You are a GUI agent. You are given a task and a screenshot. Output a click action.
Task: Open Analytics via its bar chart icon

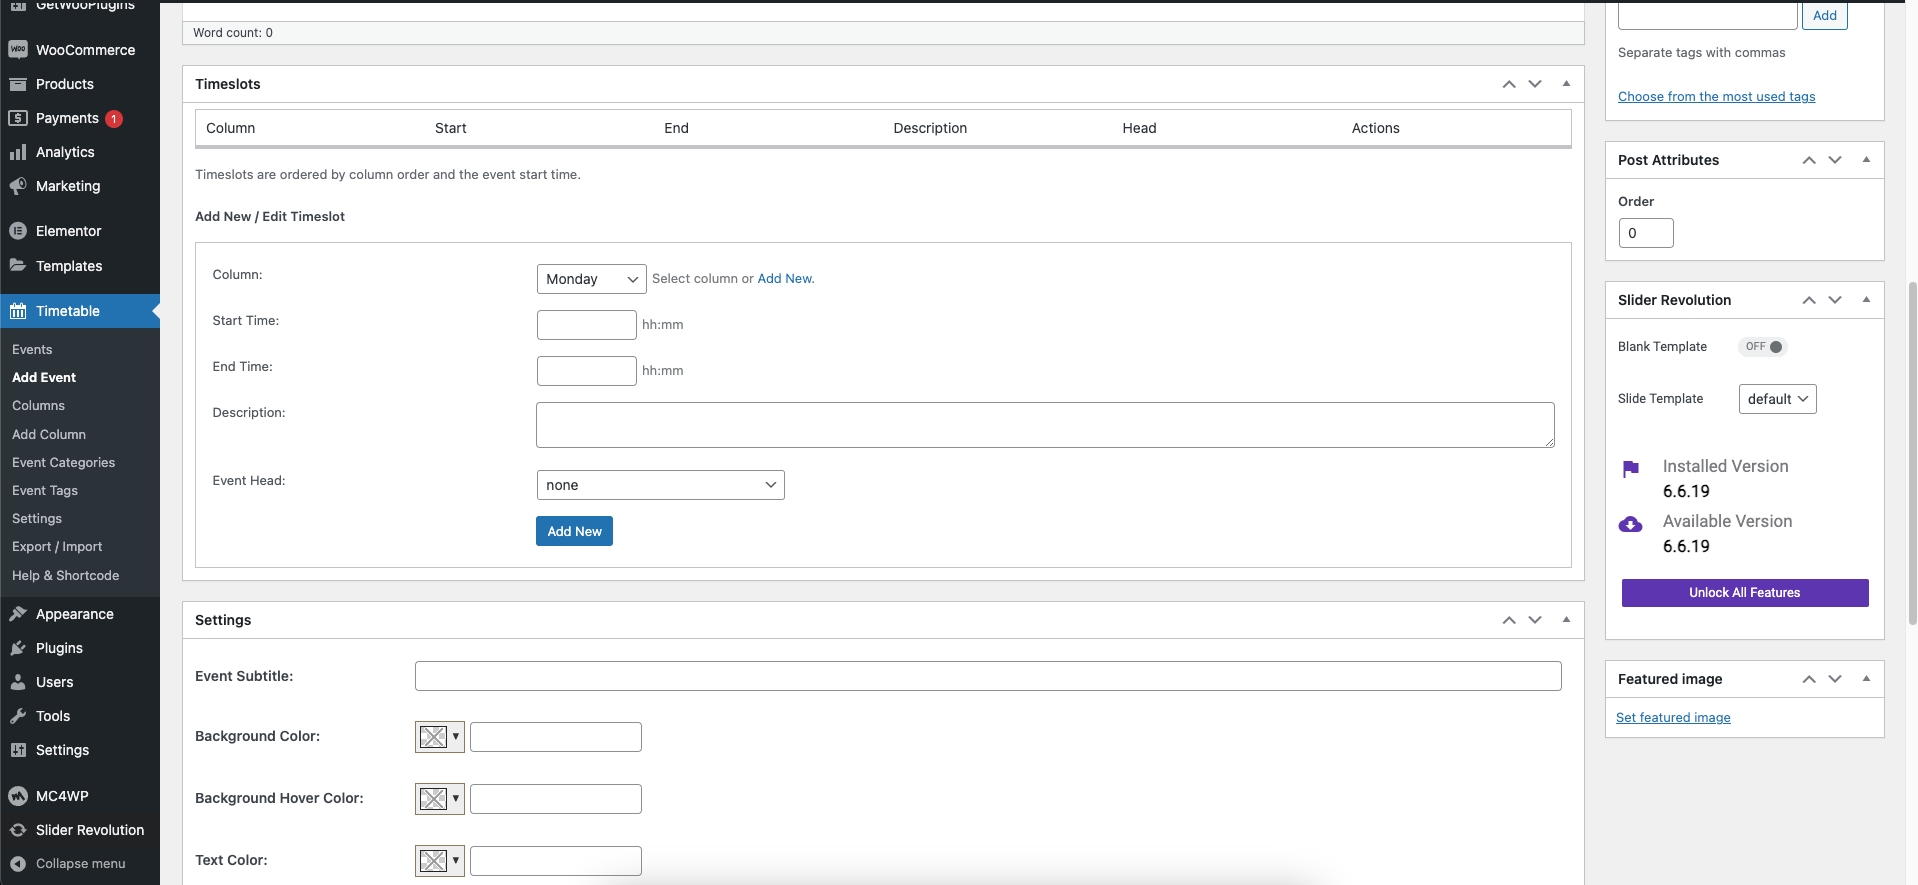pyautogui.click(x=18, y=152)
